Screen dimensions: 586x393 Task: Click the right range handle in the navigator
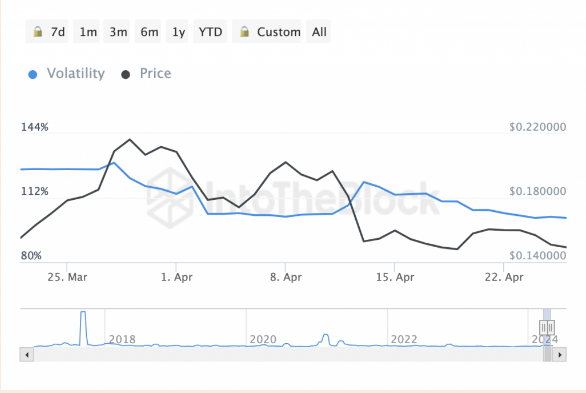[x=551, y=328]
